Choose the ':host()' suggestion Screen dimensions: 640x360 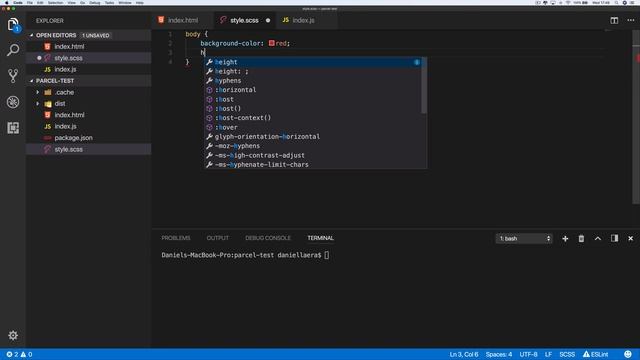click(313, 109)
